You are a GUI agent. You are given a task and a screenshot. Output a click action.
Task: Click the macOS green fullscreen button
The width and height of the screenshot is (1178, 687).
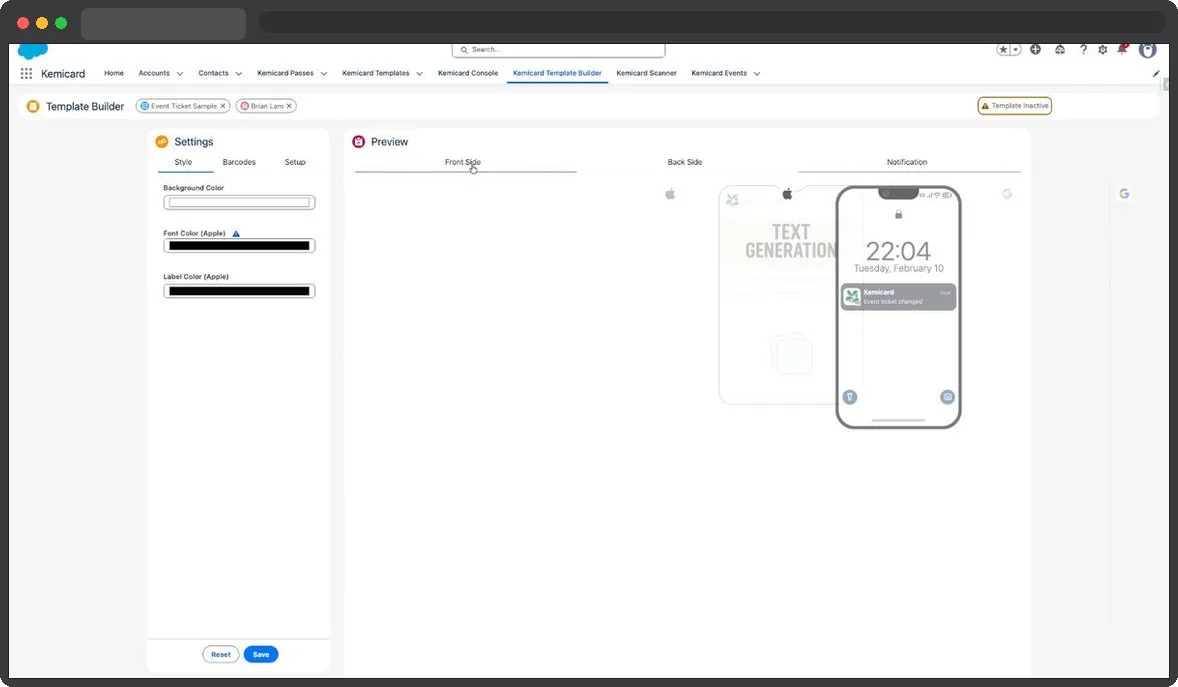(61, 23)
